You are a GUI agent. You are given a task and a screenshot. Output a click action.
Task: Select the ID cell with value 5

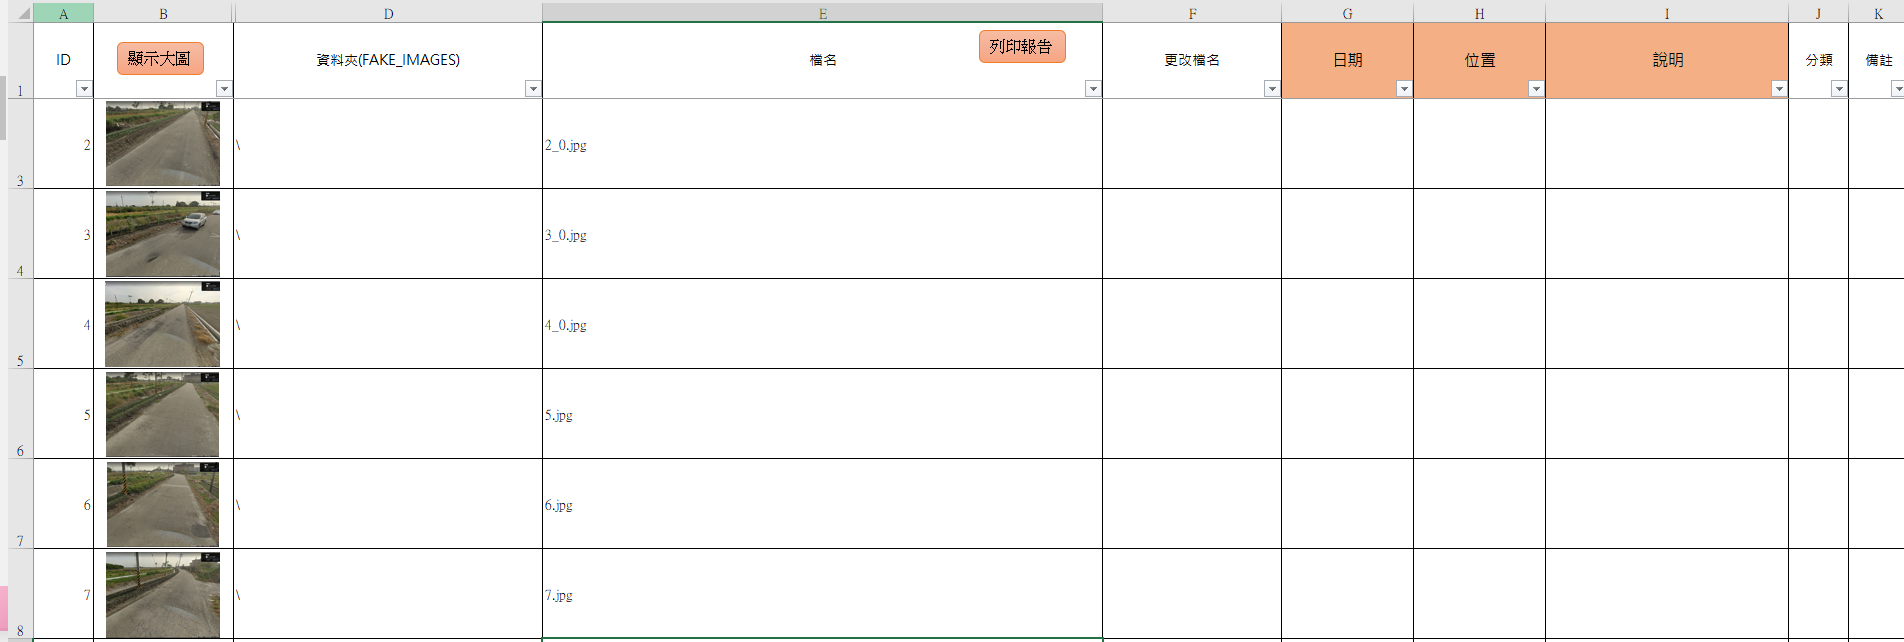click(64, 414)
